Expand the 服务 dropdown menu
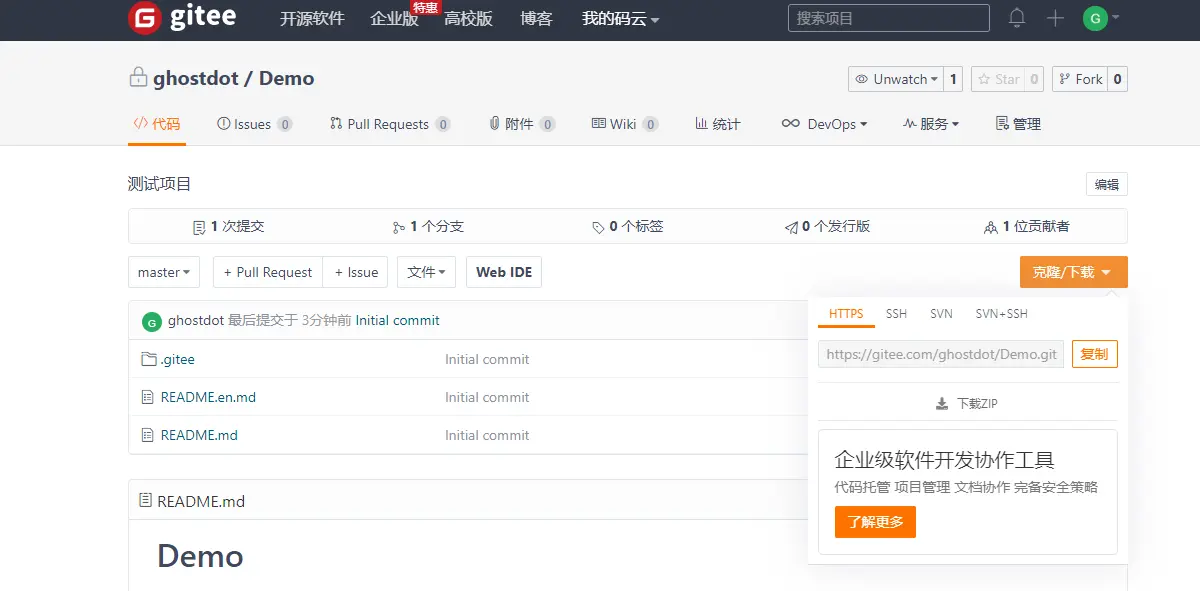 click(x=930, y=124)
